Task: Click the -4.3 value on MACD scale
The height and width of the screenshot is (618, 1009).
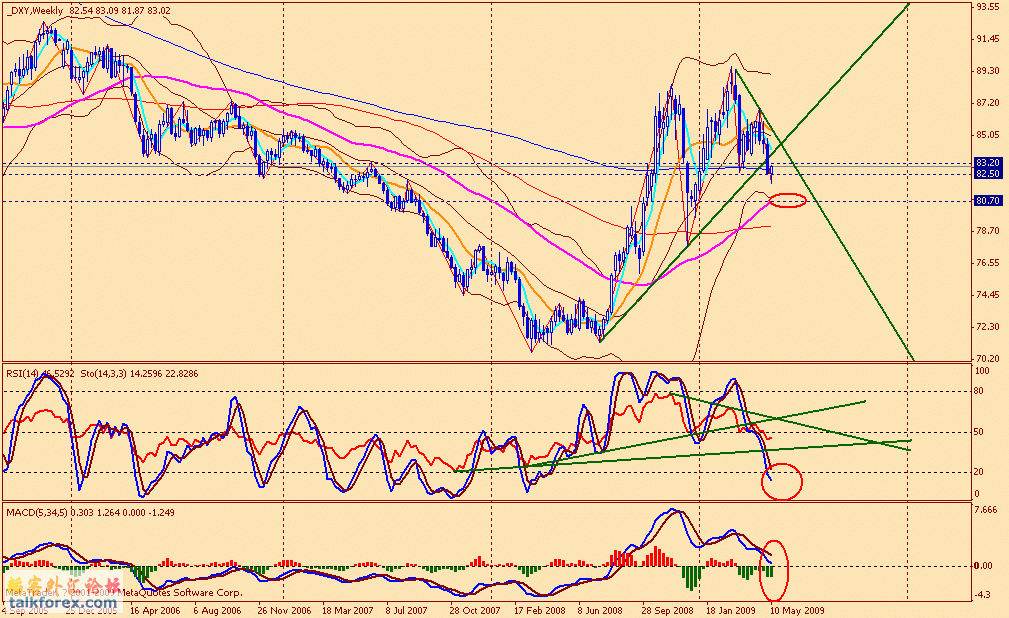Action: click(x=983, y=595)
